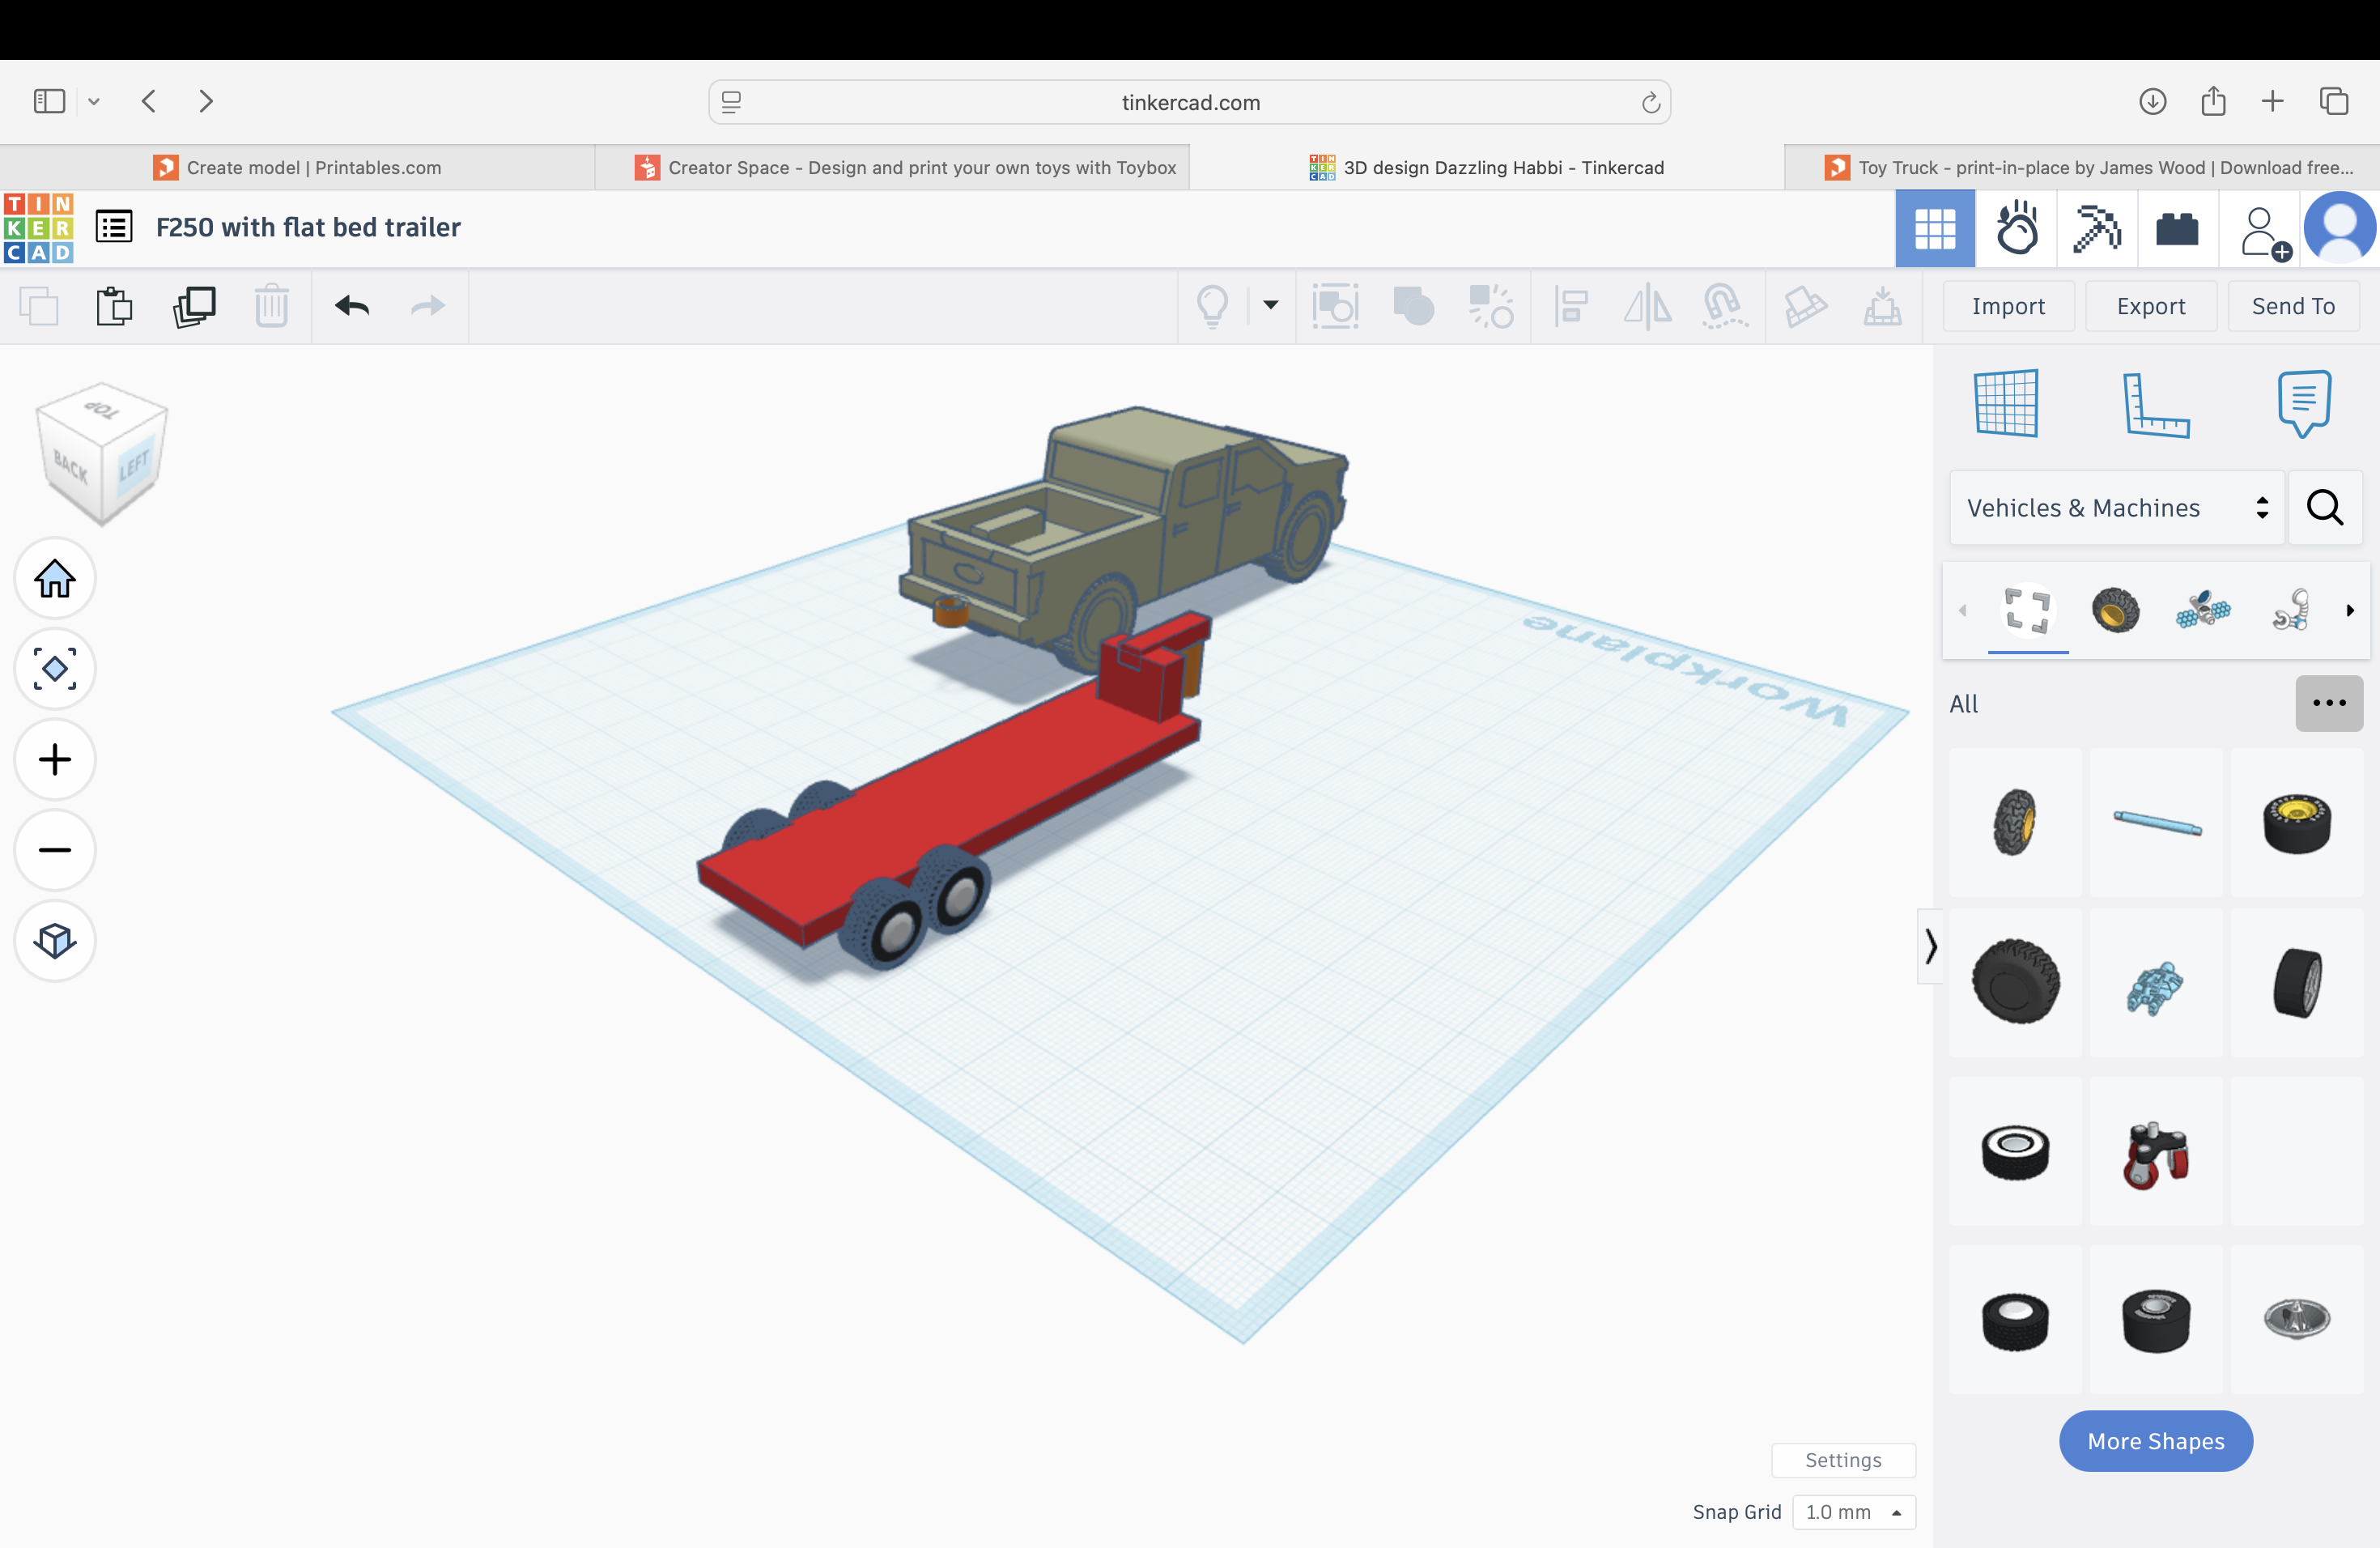The width and height of the screenshot is (2380, 1548).
Task: Zoom out with the minus button
Action: [55, 850]
